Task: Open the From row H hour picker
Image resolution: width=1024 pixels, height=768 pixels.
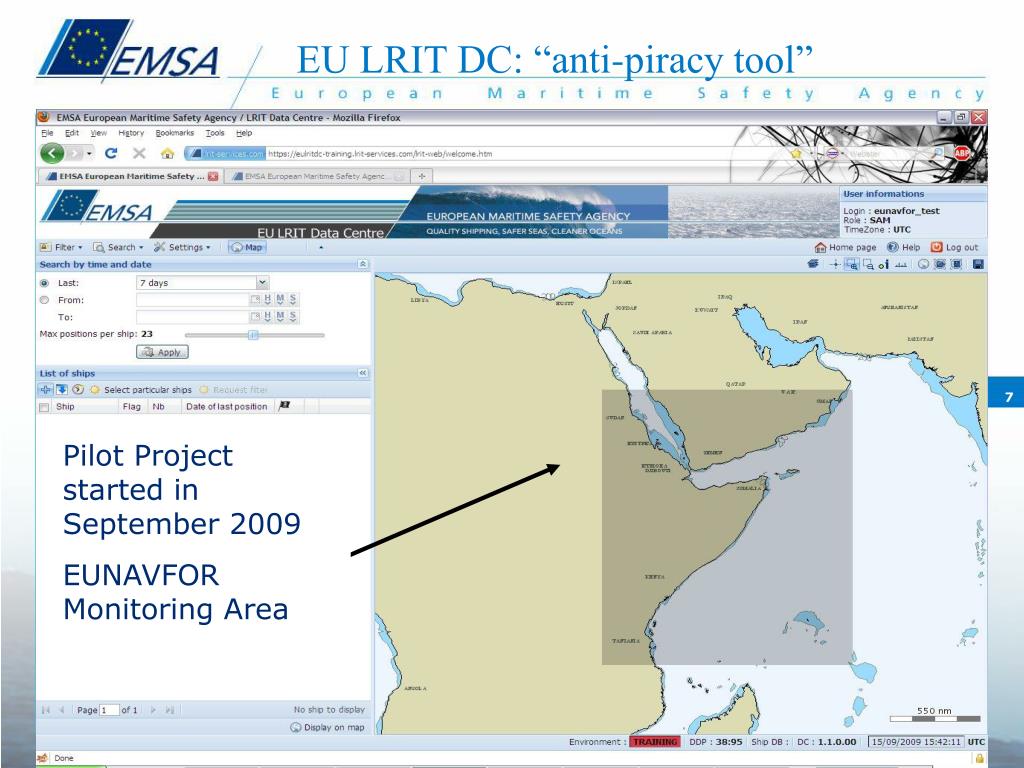Action: [268, 299]
